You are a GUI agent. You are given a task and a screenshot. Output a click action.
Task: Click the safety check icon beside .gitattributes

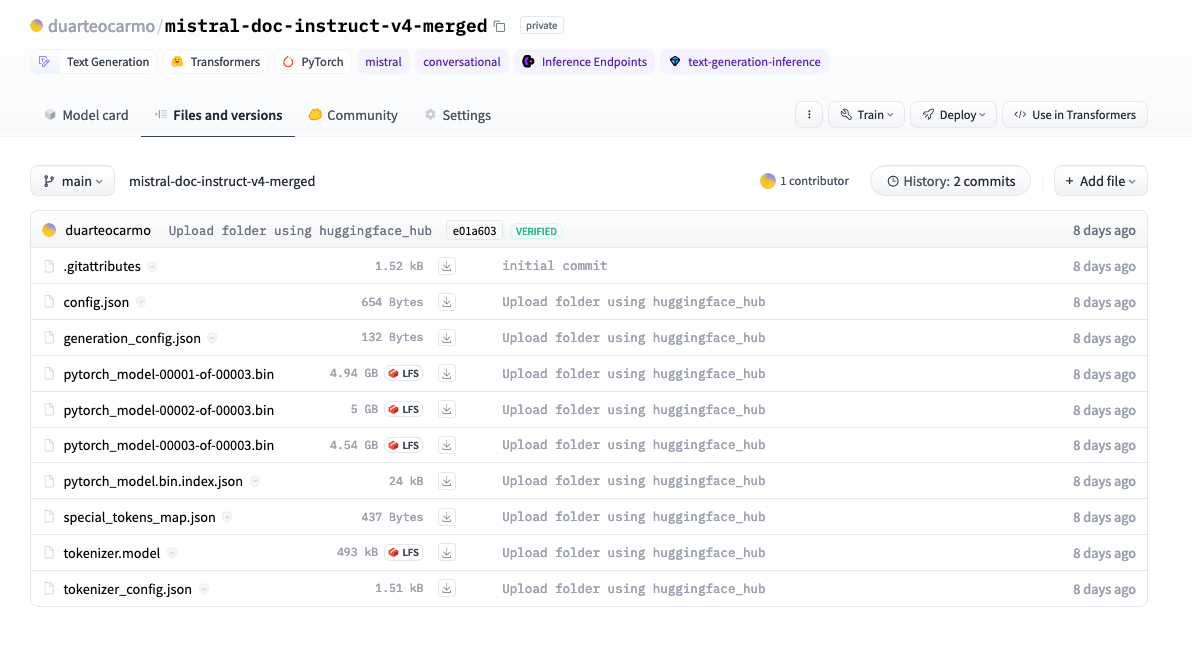point(152,267)
